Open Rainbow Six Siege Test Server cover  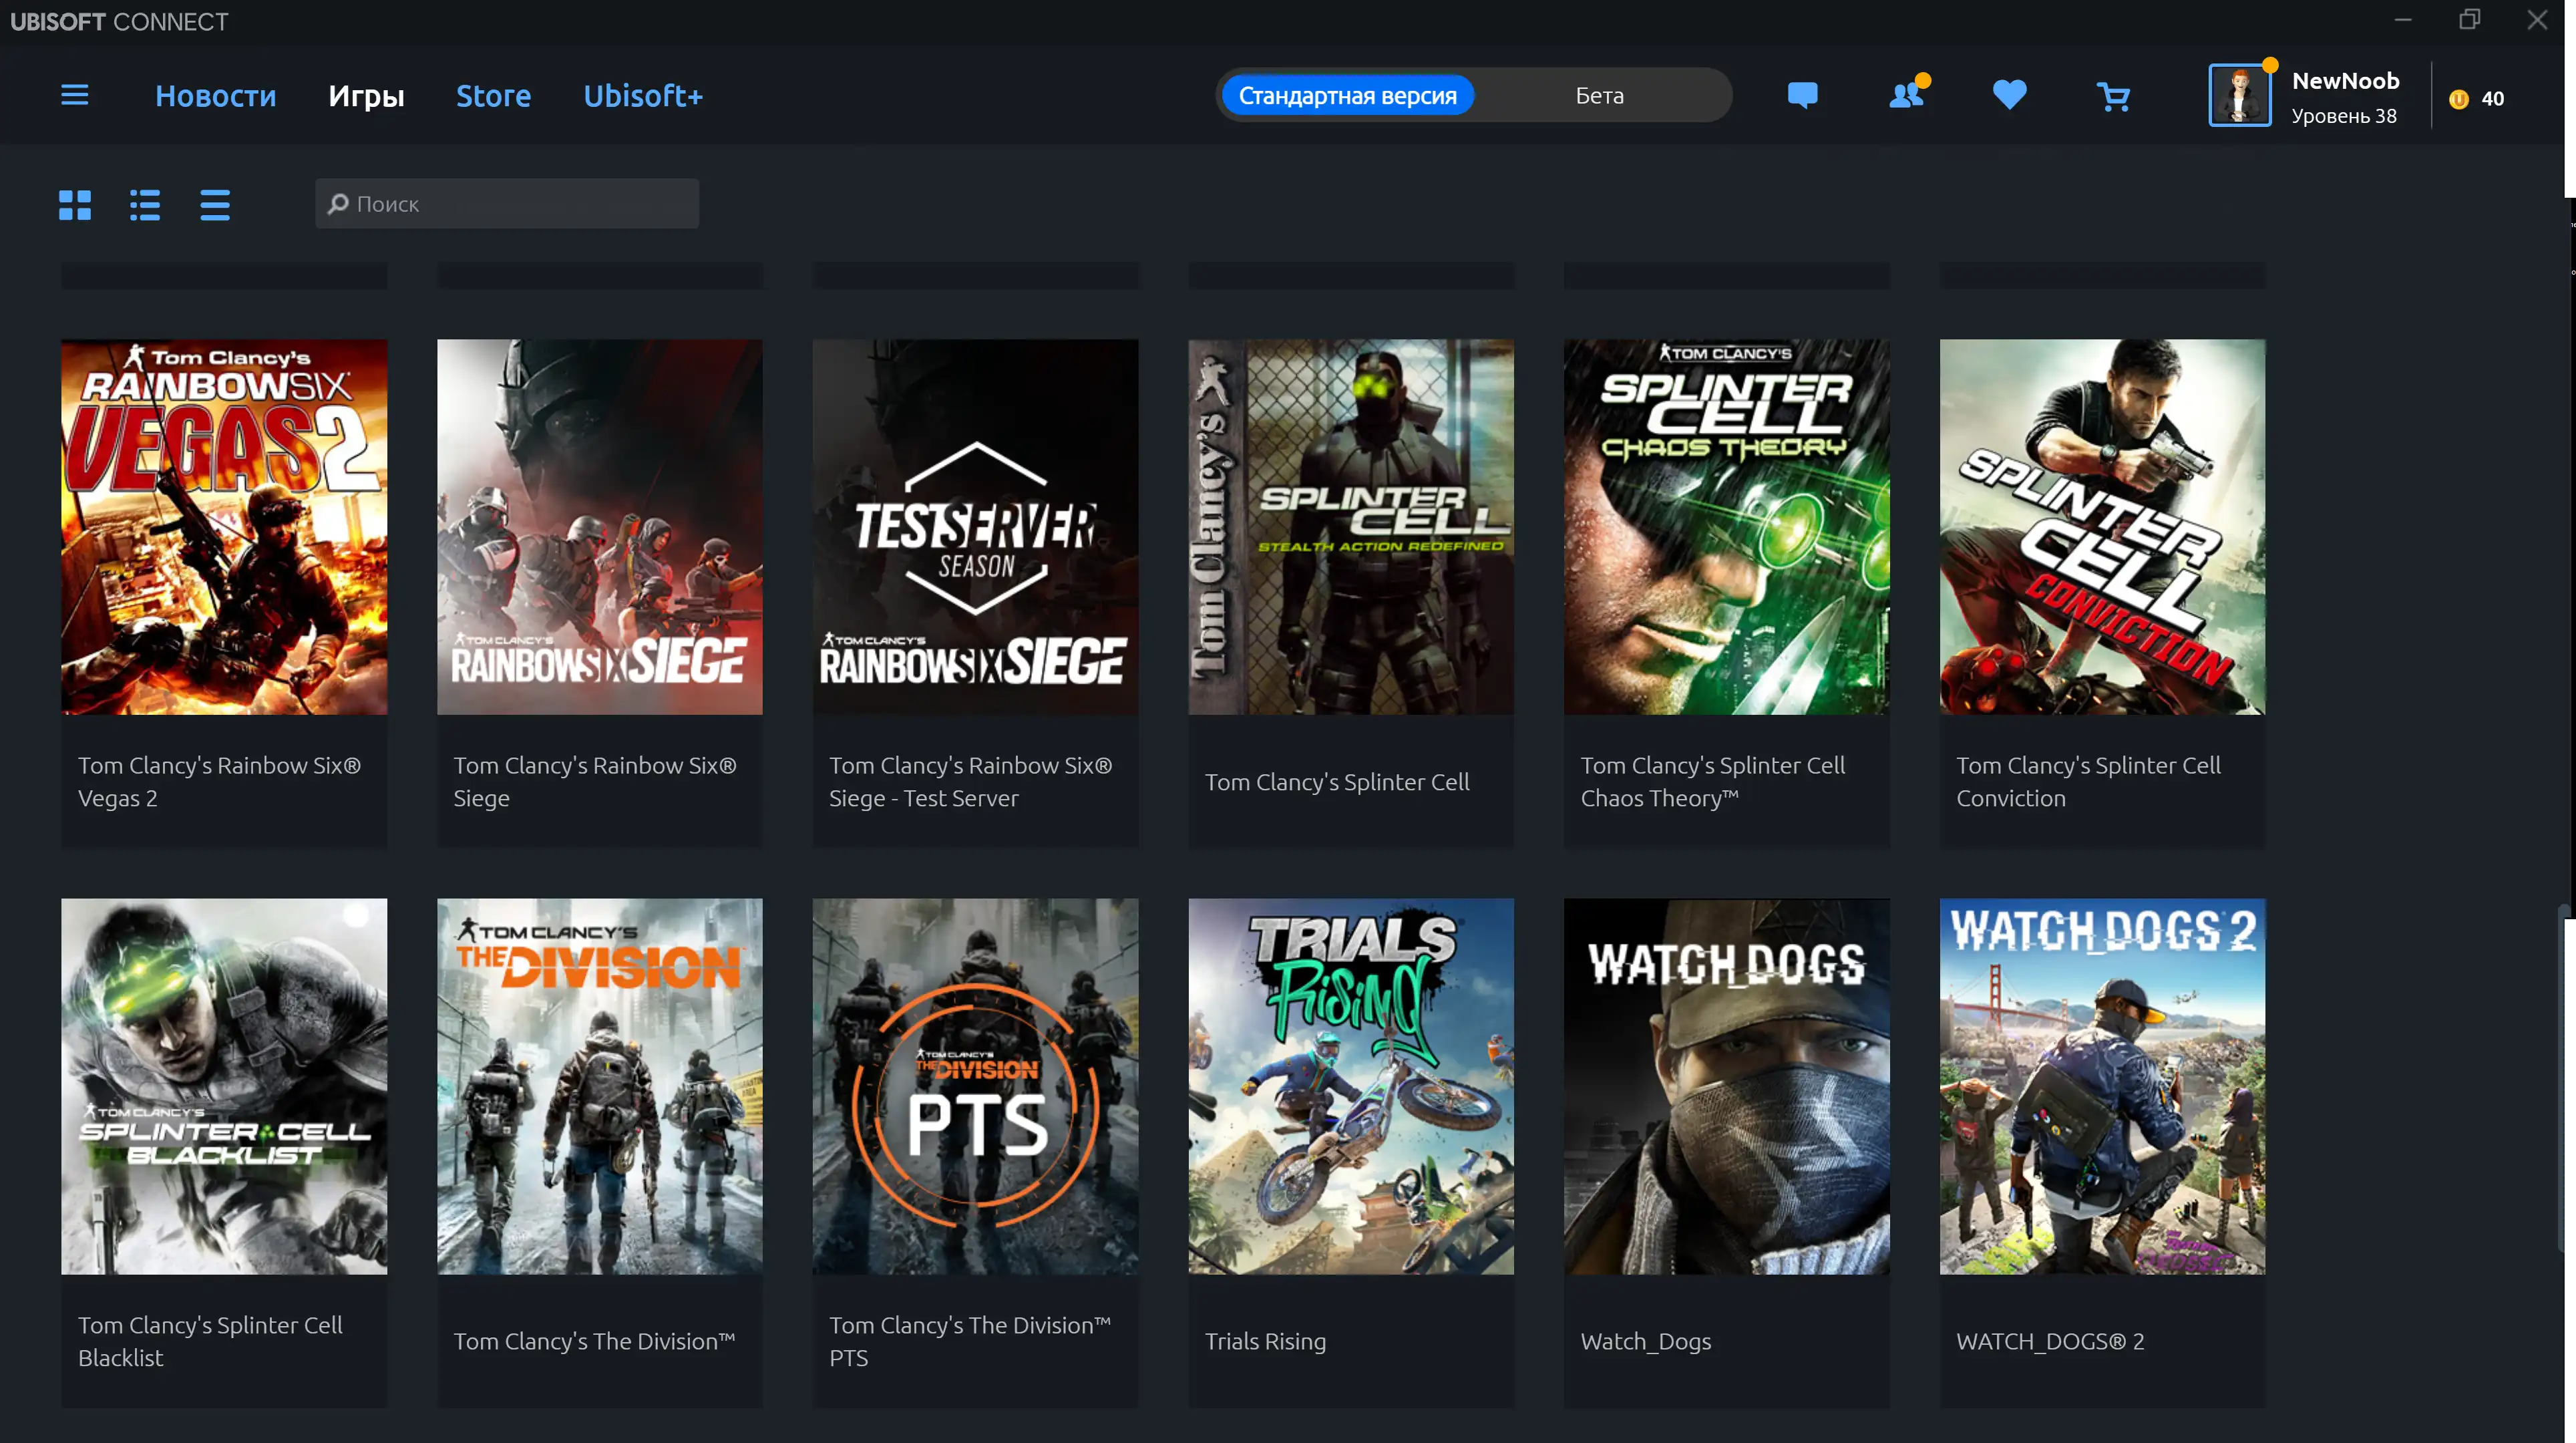pyautogui.click(x=975, y=527)
